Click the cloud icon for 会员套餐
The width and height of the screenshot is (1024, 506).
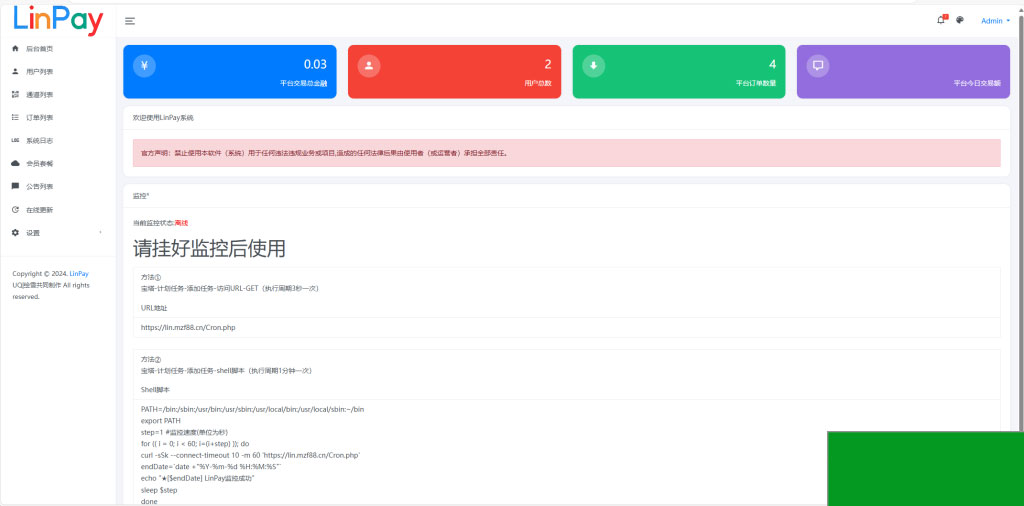16,163
